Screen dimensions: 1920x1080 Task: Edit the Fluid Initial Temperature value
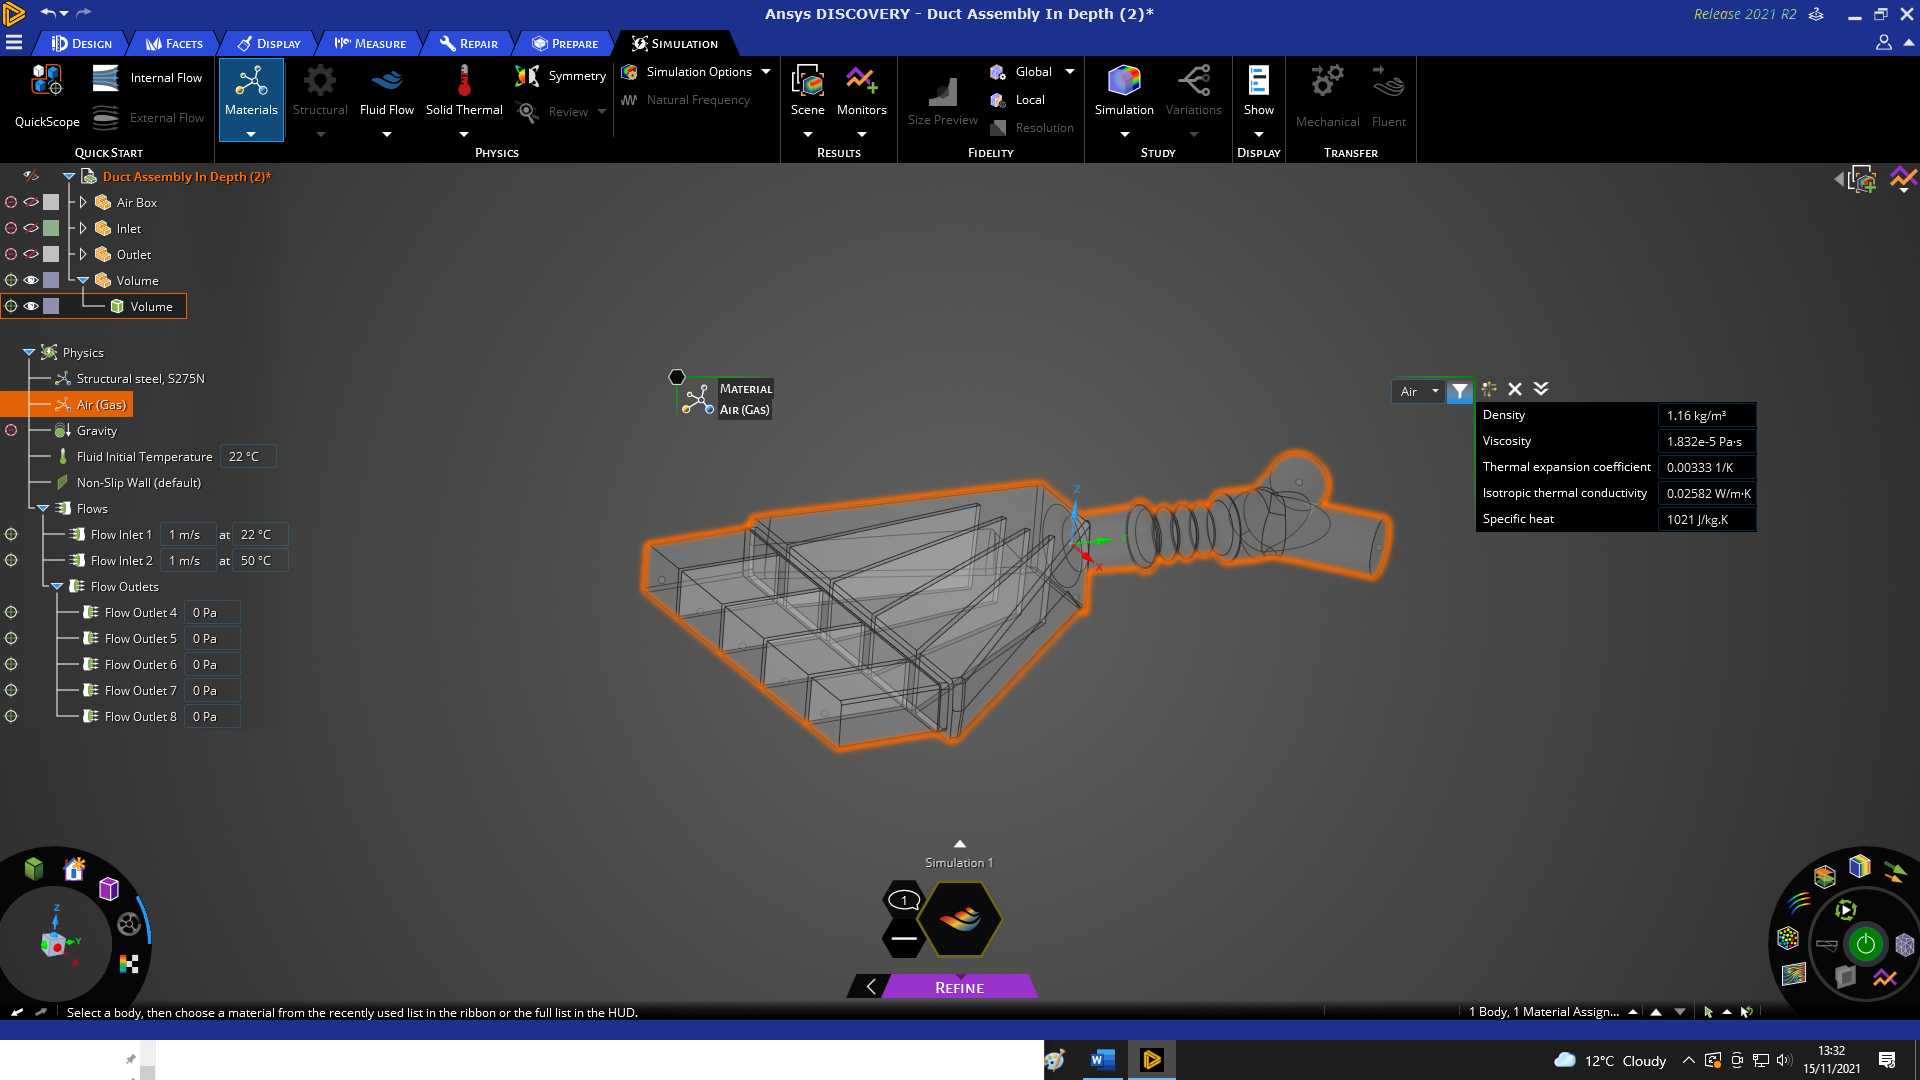click(x=247, y=457)
